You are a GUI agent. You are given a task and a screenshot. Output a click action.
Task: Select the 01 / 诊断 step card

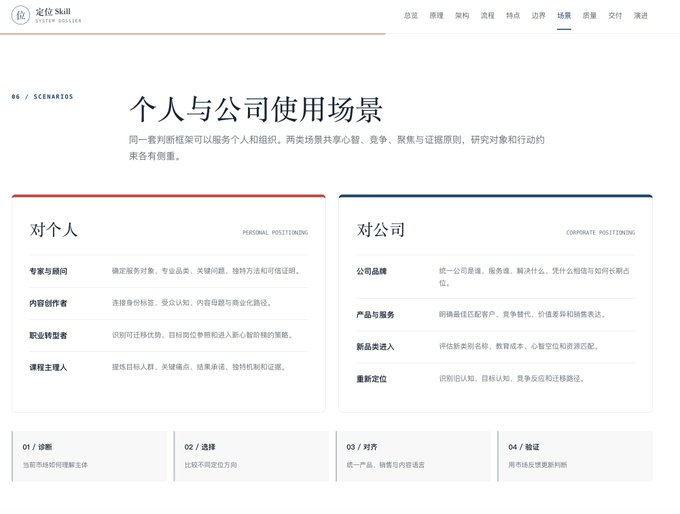coord(89,456)
